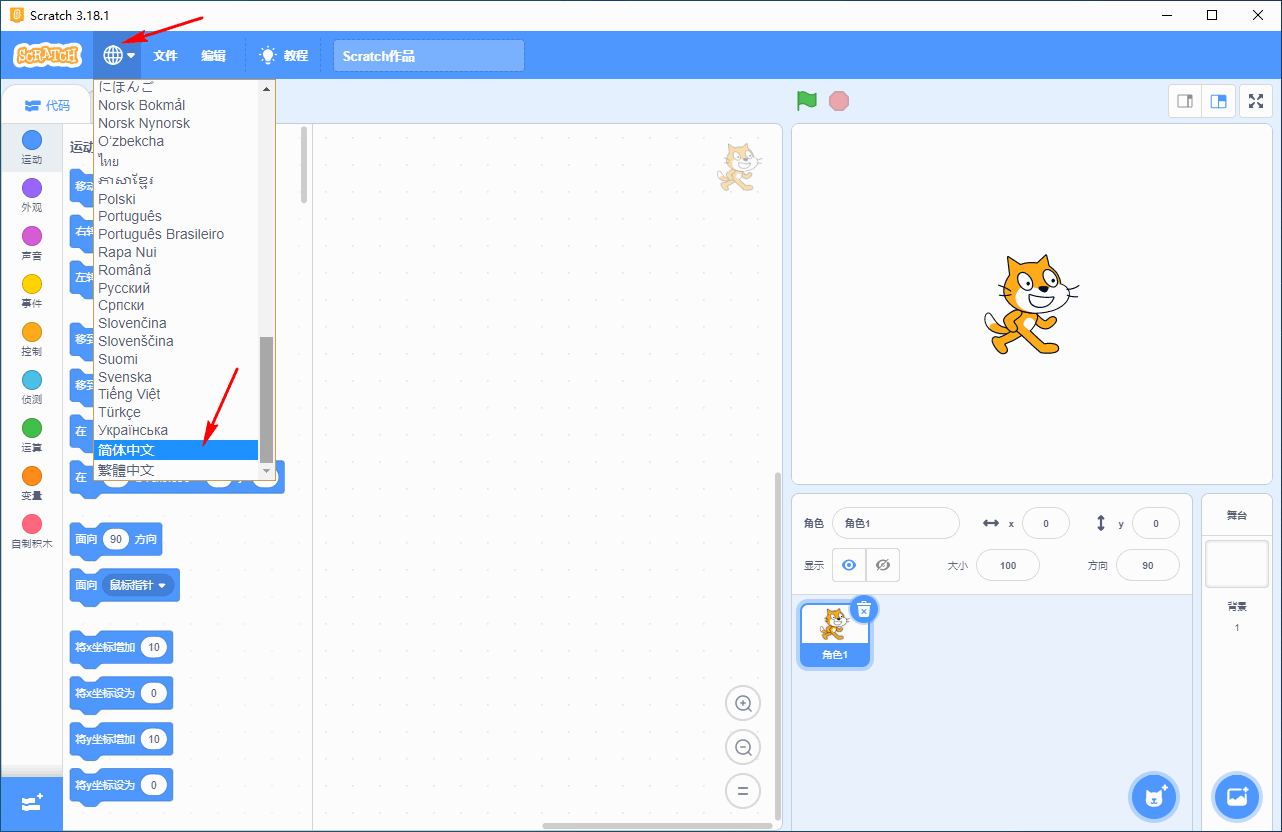Show the sprite with eye icon
Screen dimensions: 1282x832
(849, 565)
